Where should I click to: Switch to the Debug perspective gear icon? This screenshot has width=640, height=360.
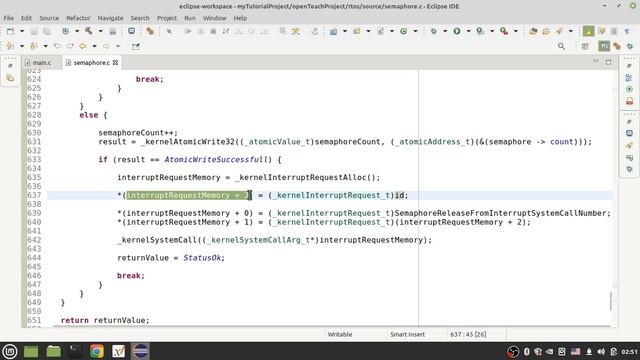pyautogui.click(x=630, y=46)
